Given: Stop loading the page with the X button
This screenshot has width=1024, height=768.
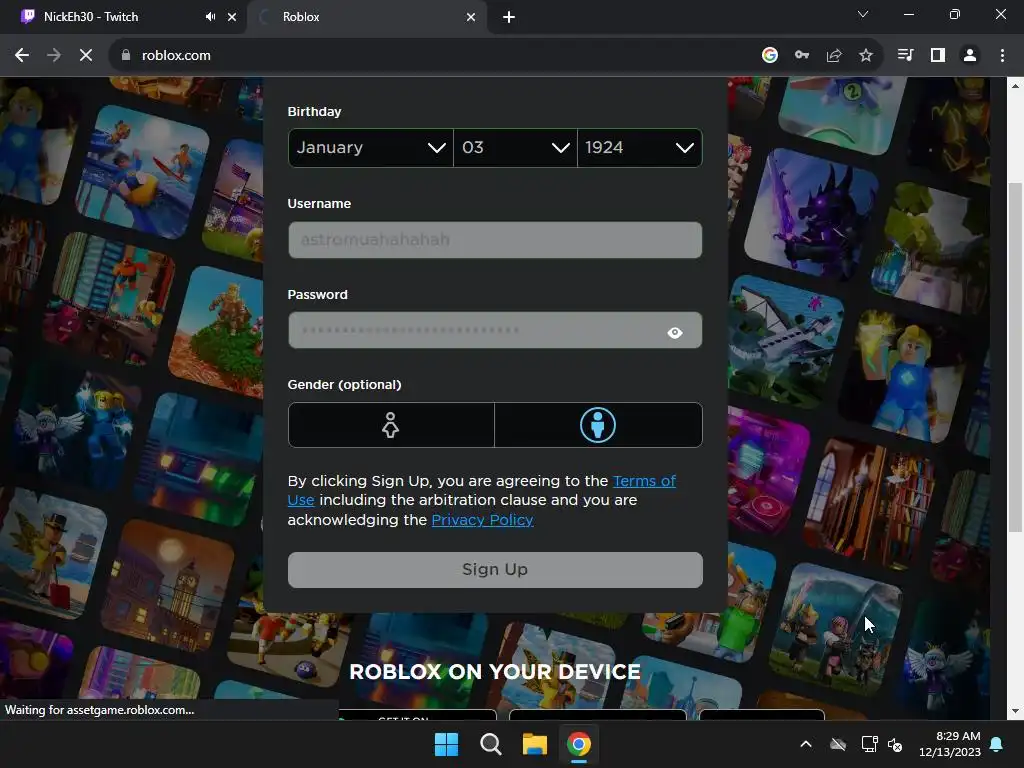Looking at the screenshot, I should [86, 56].
